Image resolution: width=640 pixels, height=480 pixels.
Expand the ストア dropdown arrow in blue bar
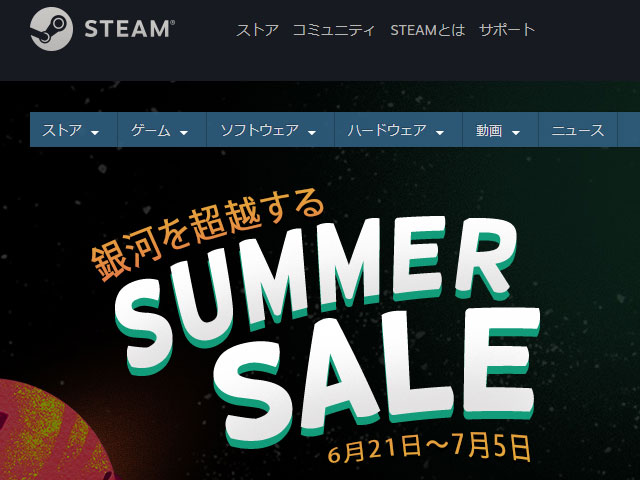coord(95,133)
